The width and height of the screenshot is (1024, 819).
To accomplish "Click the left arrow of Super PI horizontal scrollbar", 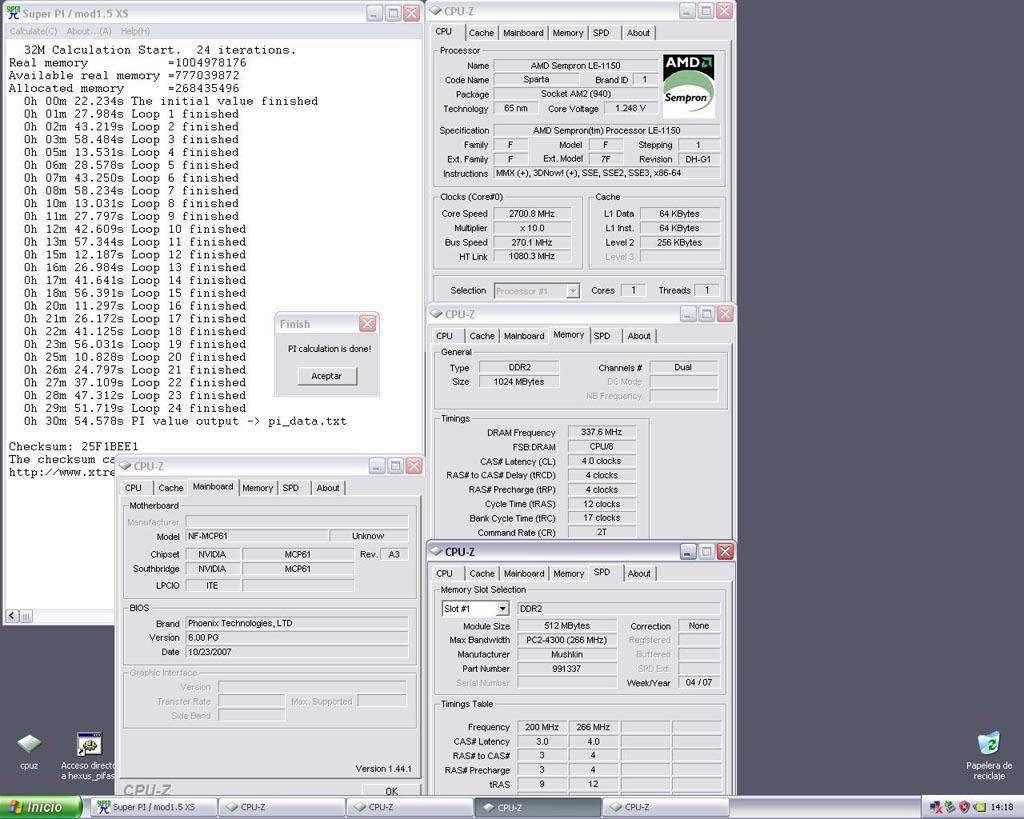I will (12, 616).
